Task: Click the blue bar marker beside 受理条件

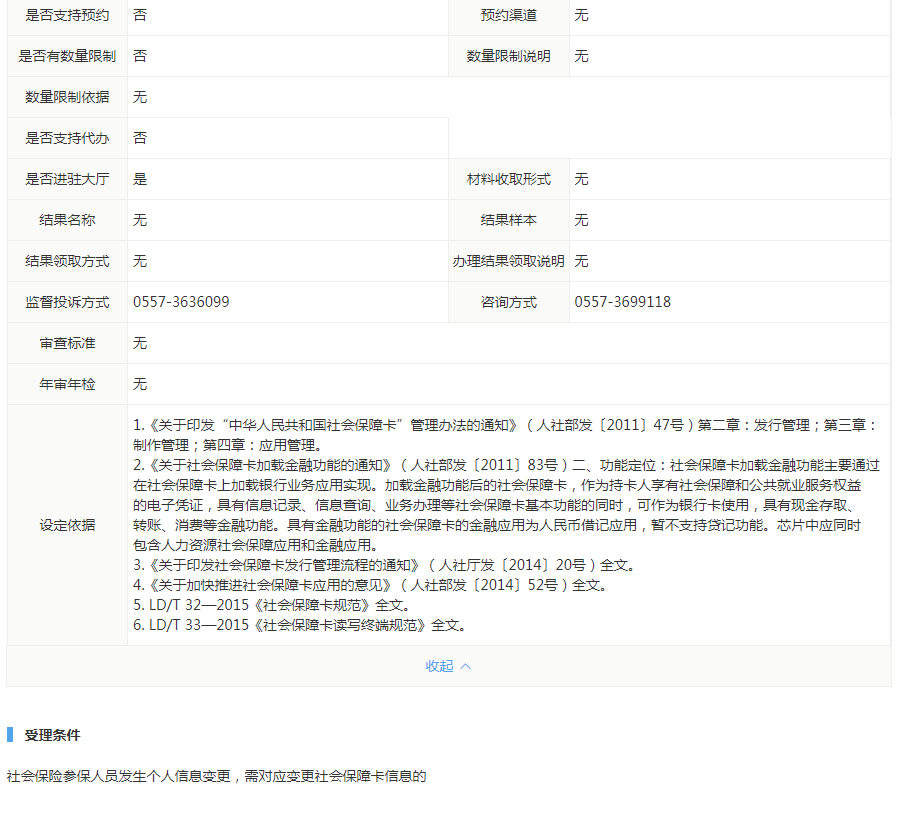Action: tap(10, 735)
